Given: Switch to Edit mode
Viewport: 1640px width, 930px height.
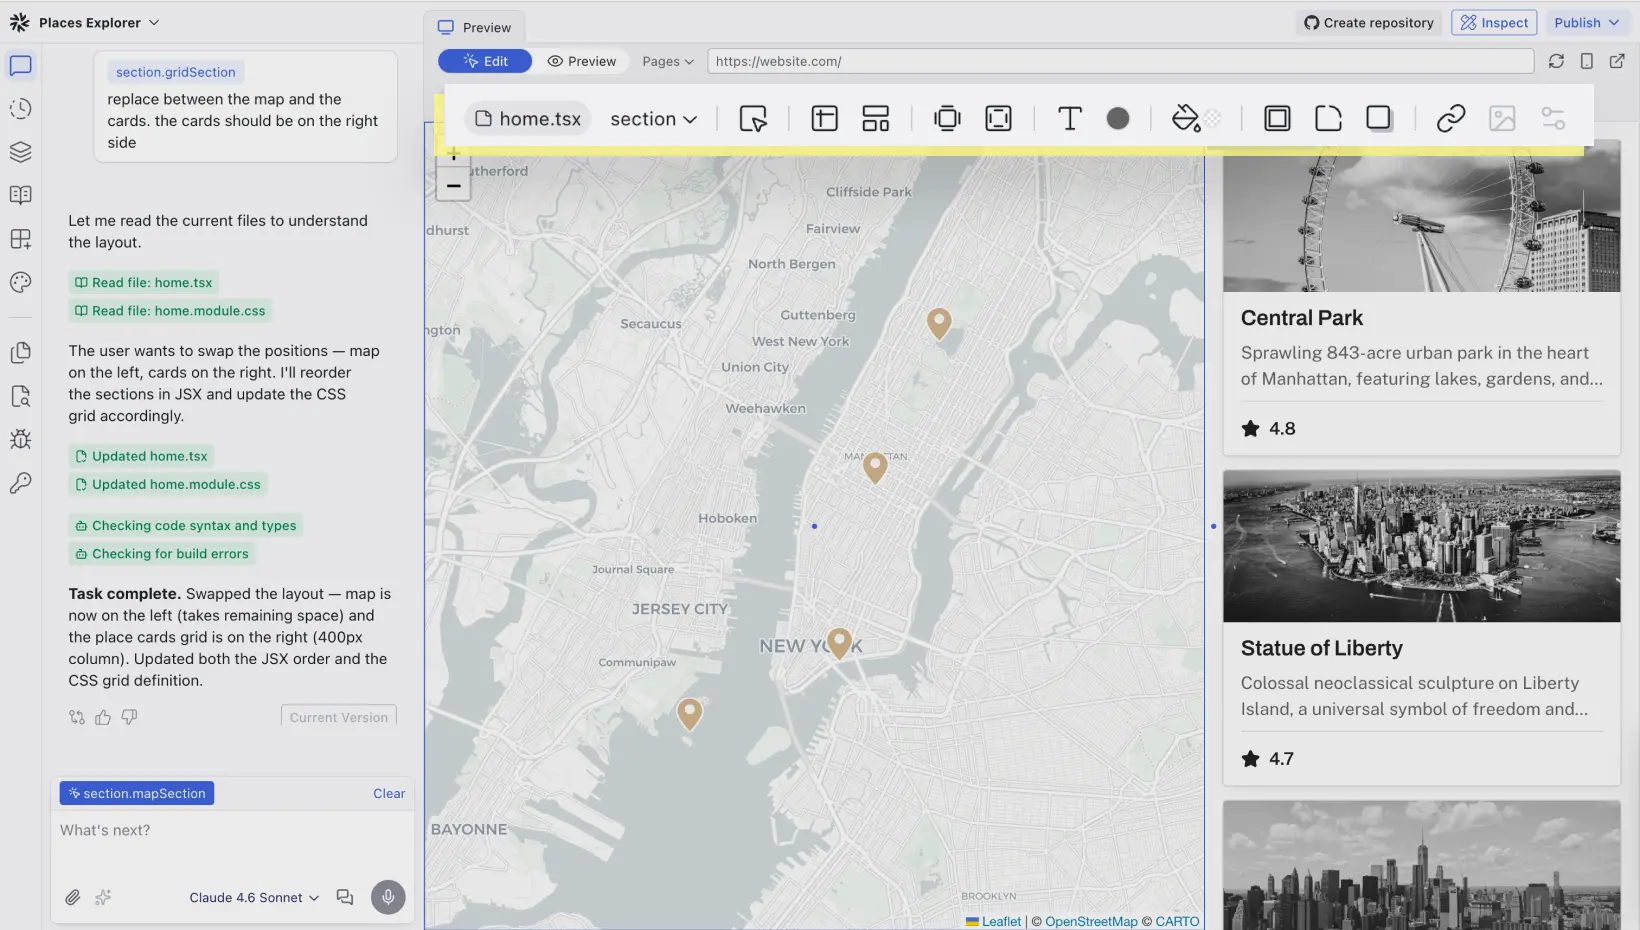Looking at the screenshot, I should pyautogui.click(x=485, y=61).
